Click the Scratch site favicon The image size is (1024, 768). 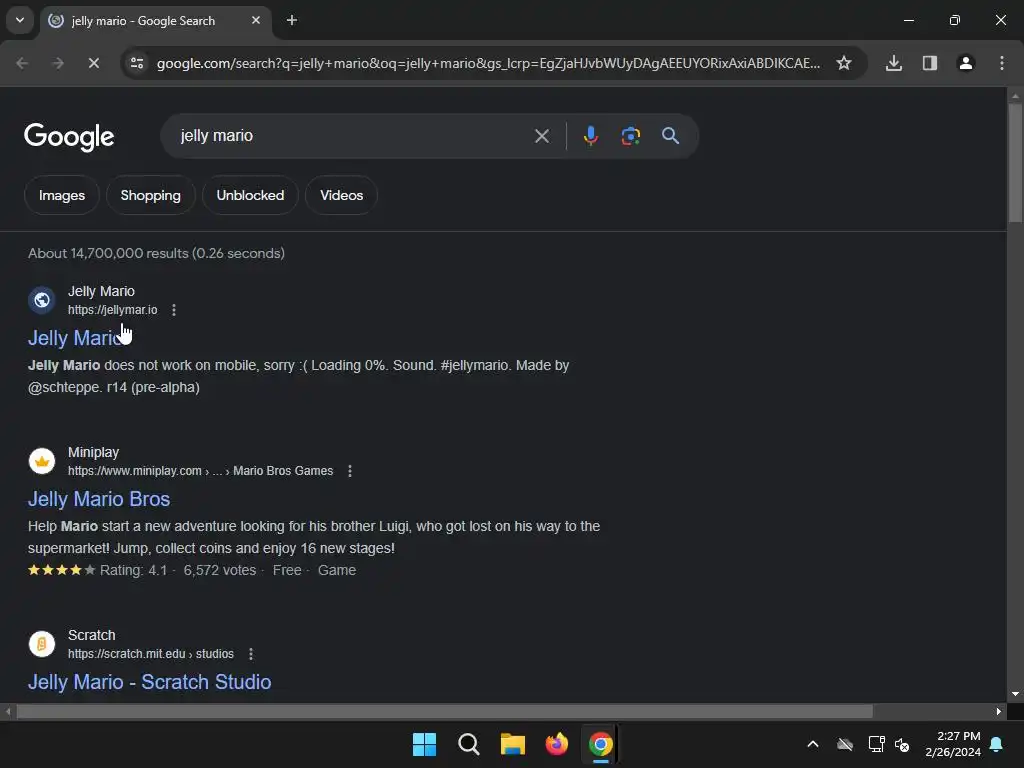tap(42, 644)
